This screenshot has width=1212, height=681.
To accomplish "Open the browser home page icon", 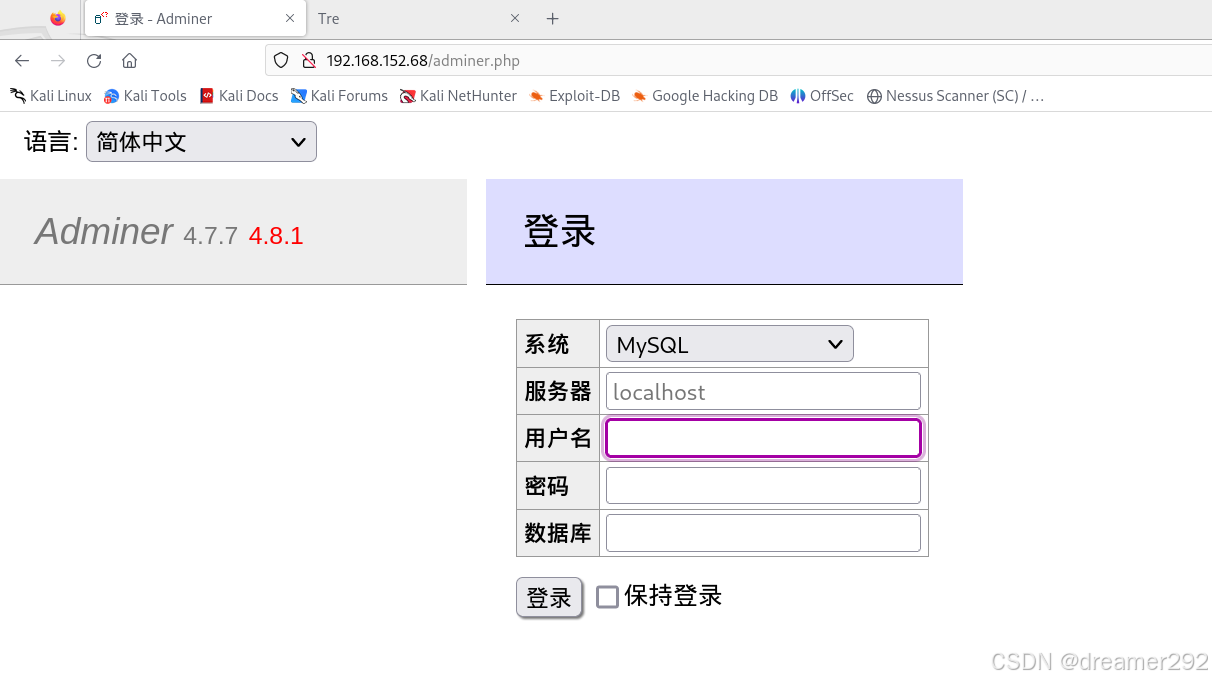I will tap(129, 61).
